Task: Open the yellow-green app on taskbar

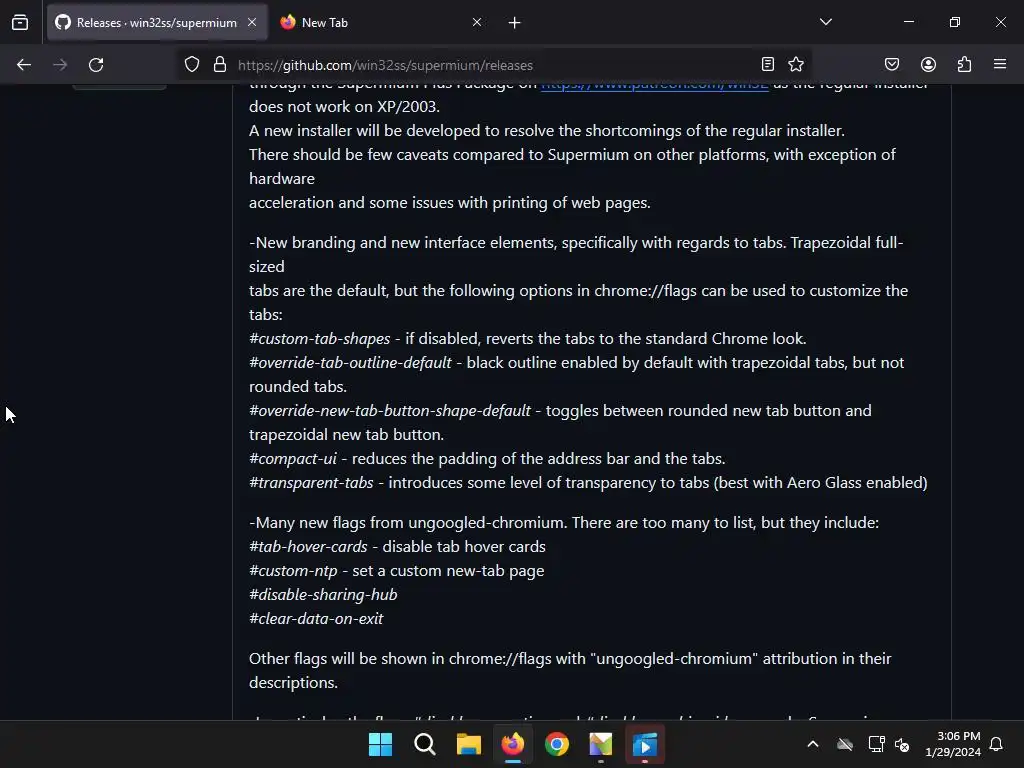Action: [x=601, y=744]
